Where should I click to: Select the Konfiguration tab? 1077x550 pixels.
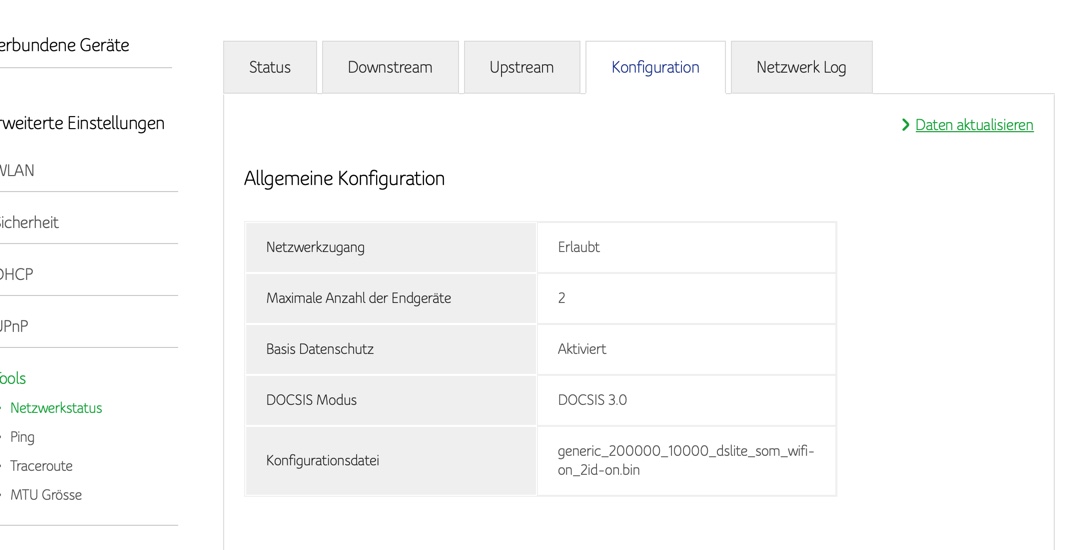tap(655, 67)
